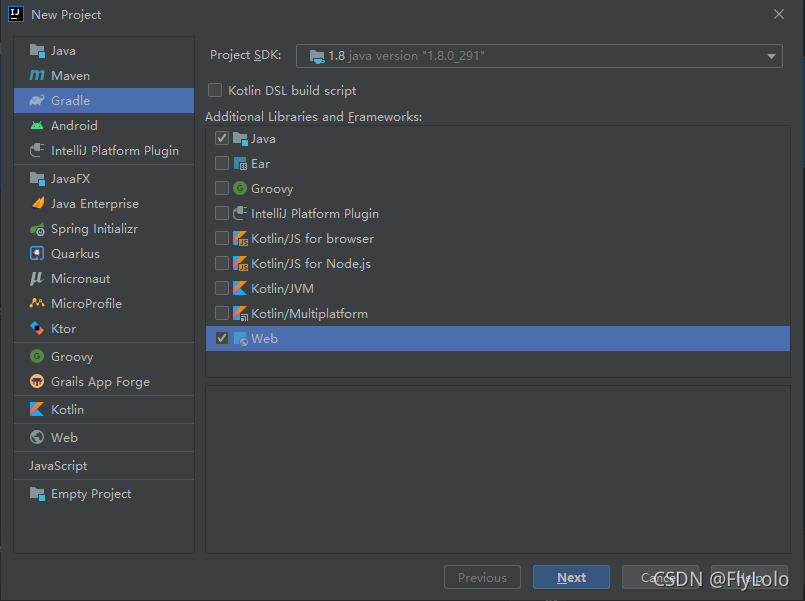The height and width of the screenshot is (601, 805).
Task: Uncheck the Web framework checkbox
Action: coord(222,338)
